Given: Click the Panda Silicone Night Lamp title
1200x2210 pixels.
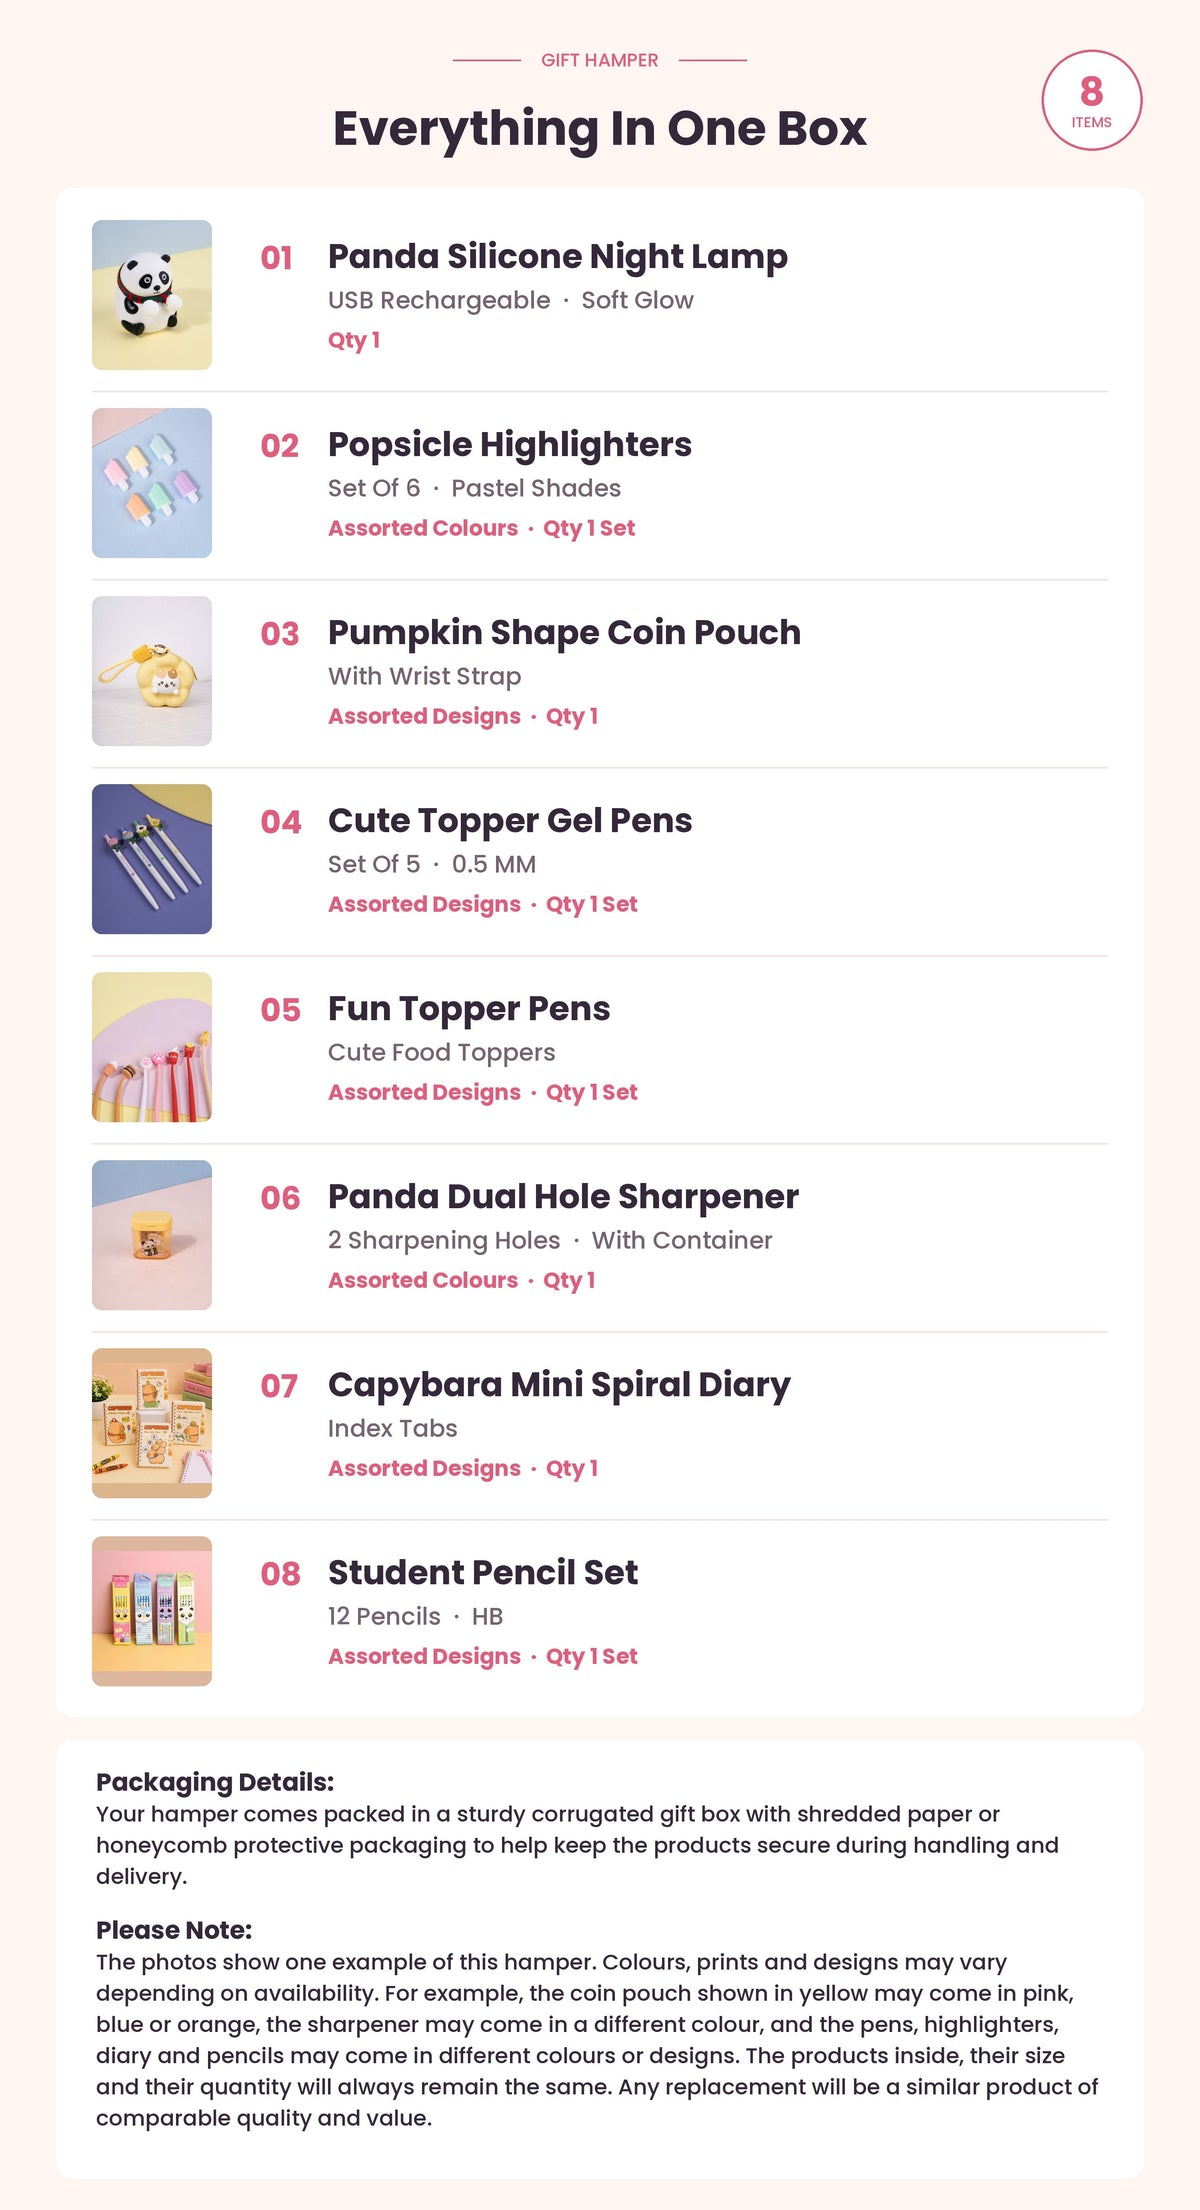Looking at the screenshot, I should tap(558, 257).
